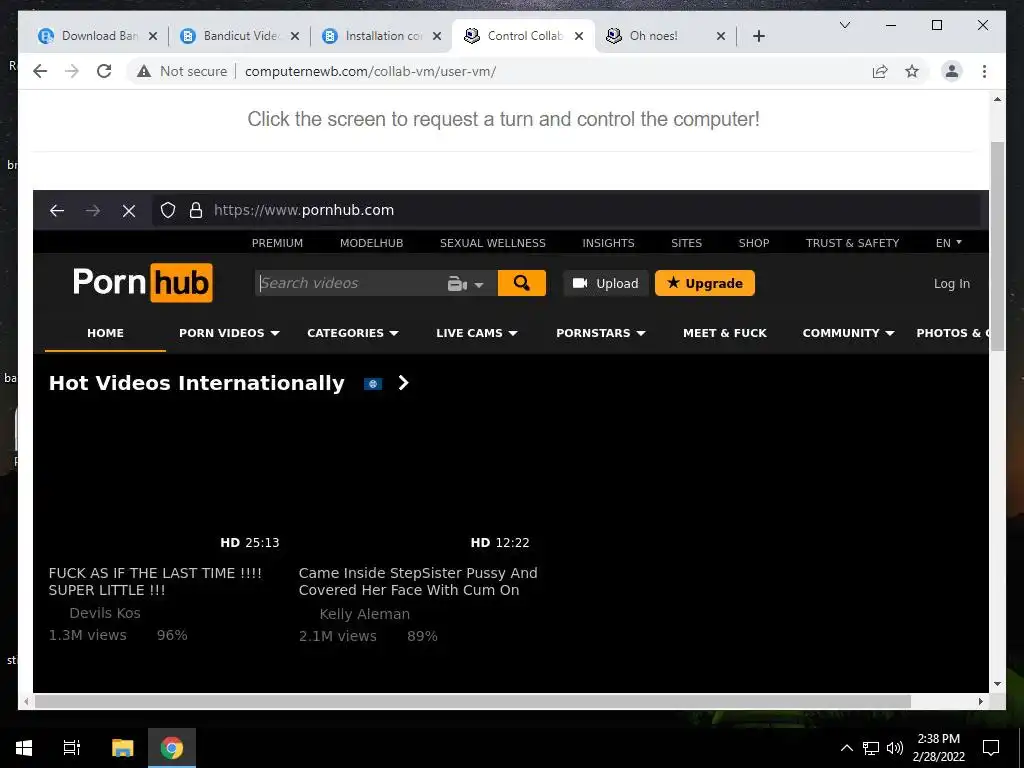Viewport: 1024px width, 768px height.
Task: Open the Chrome profile avatar
Action: [952, 71]
